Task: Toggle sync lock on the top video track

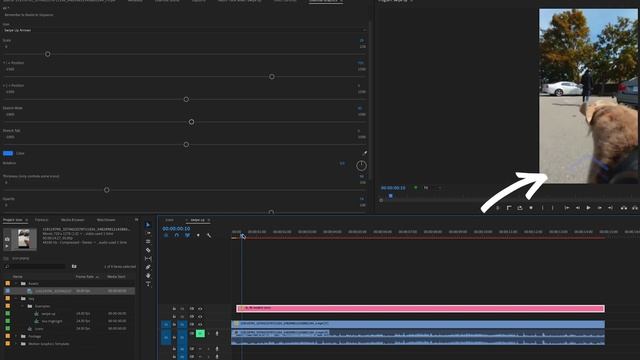Action: point(191,309)
